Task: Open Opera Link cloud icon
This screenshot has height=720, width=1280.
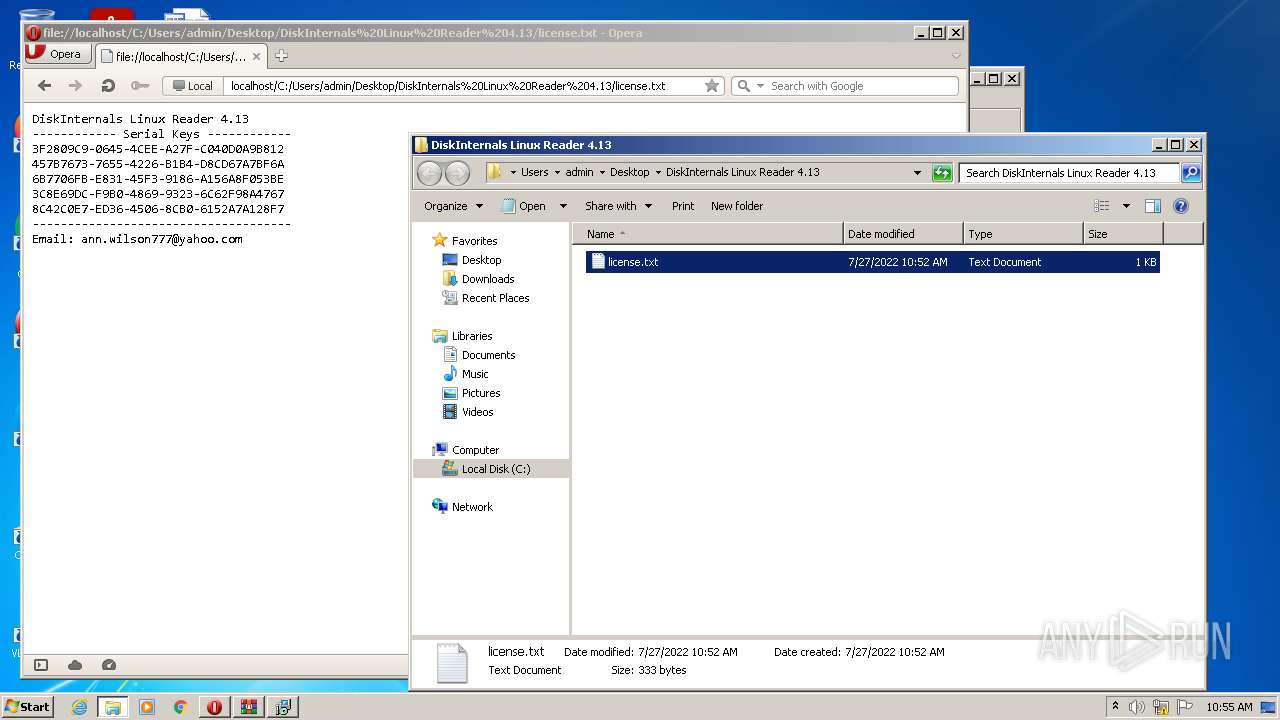Action: pyautogui.click(x=75, y=665)
